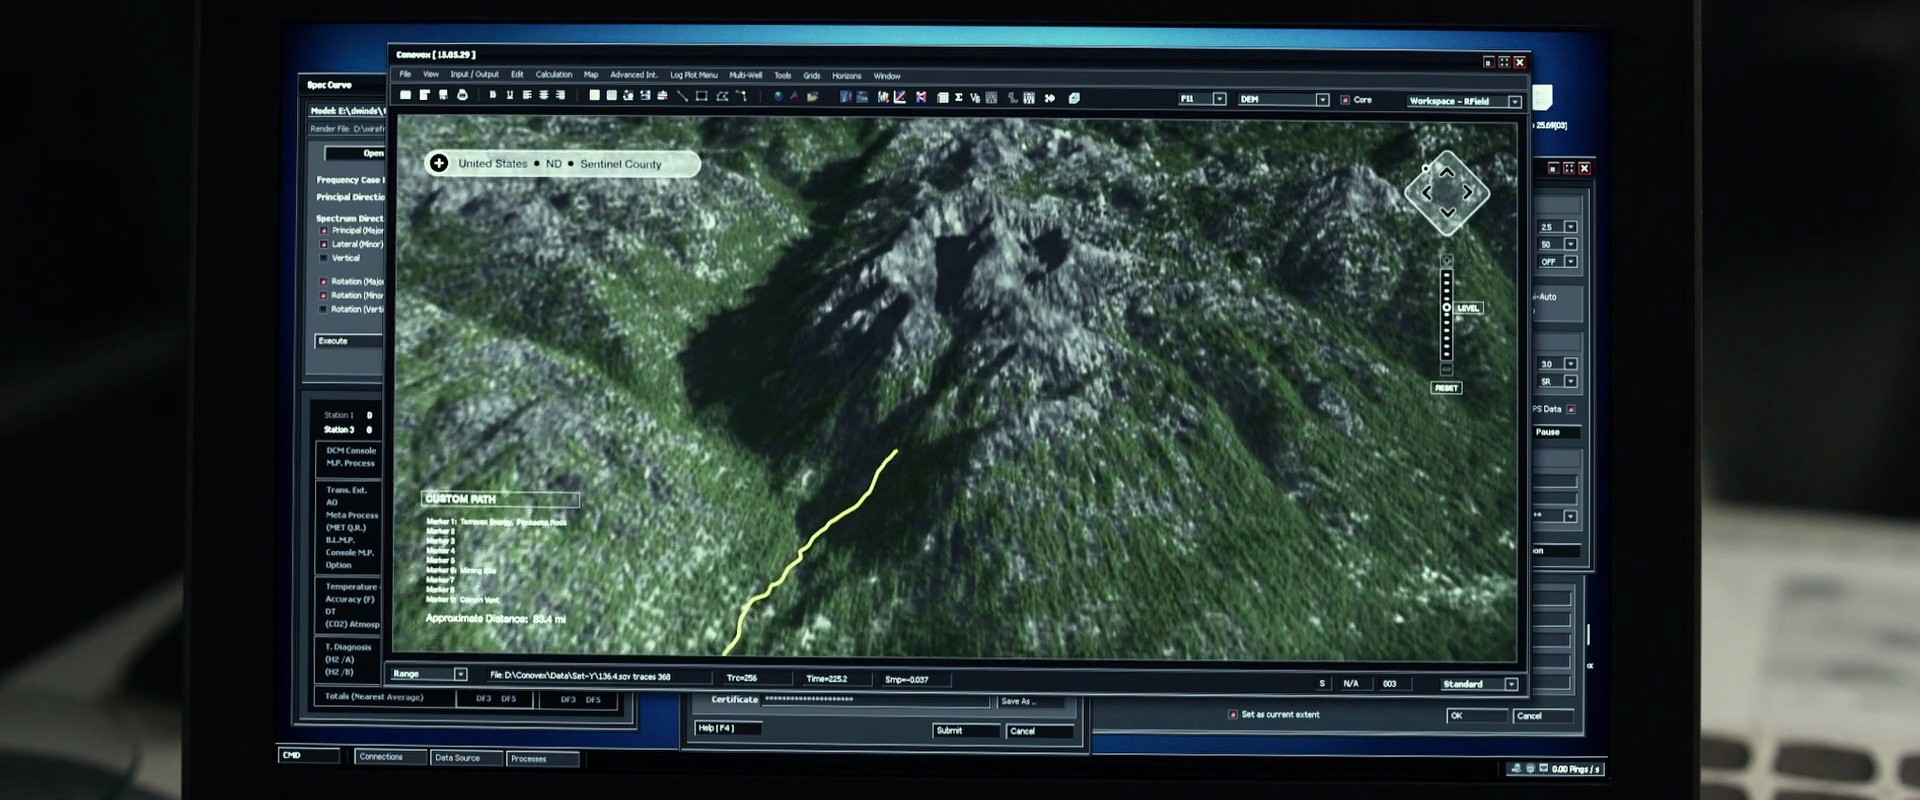
Task: Click the bar histogram toolbar icon
Action: coord(883,97)
